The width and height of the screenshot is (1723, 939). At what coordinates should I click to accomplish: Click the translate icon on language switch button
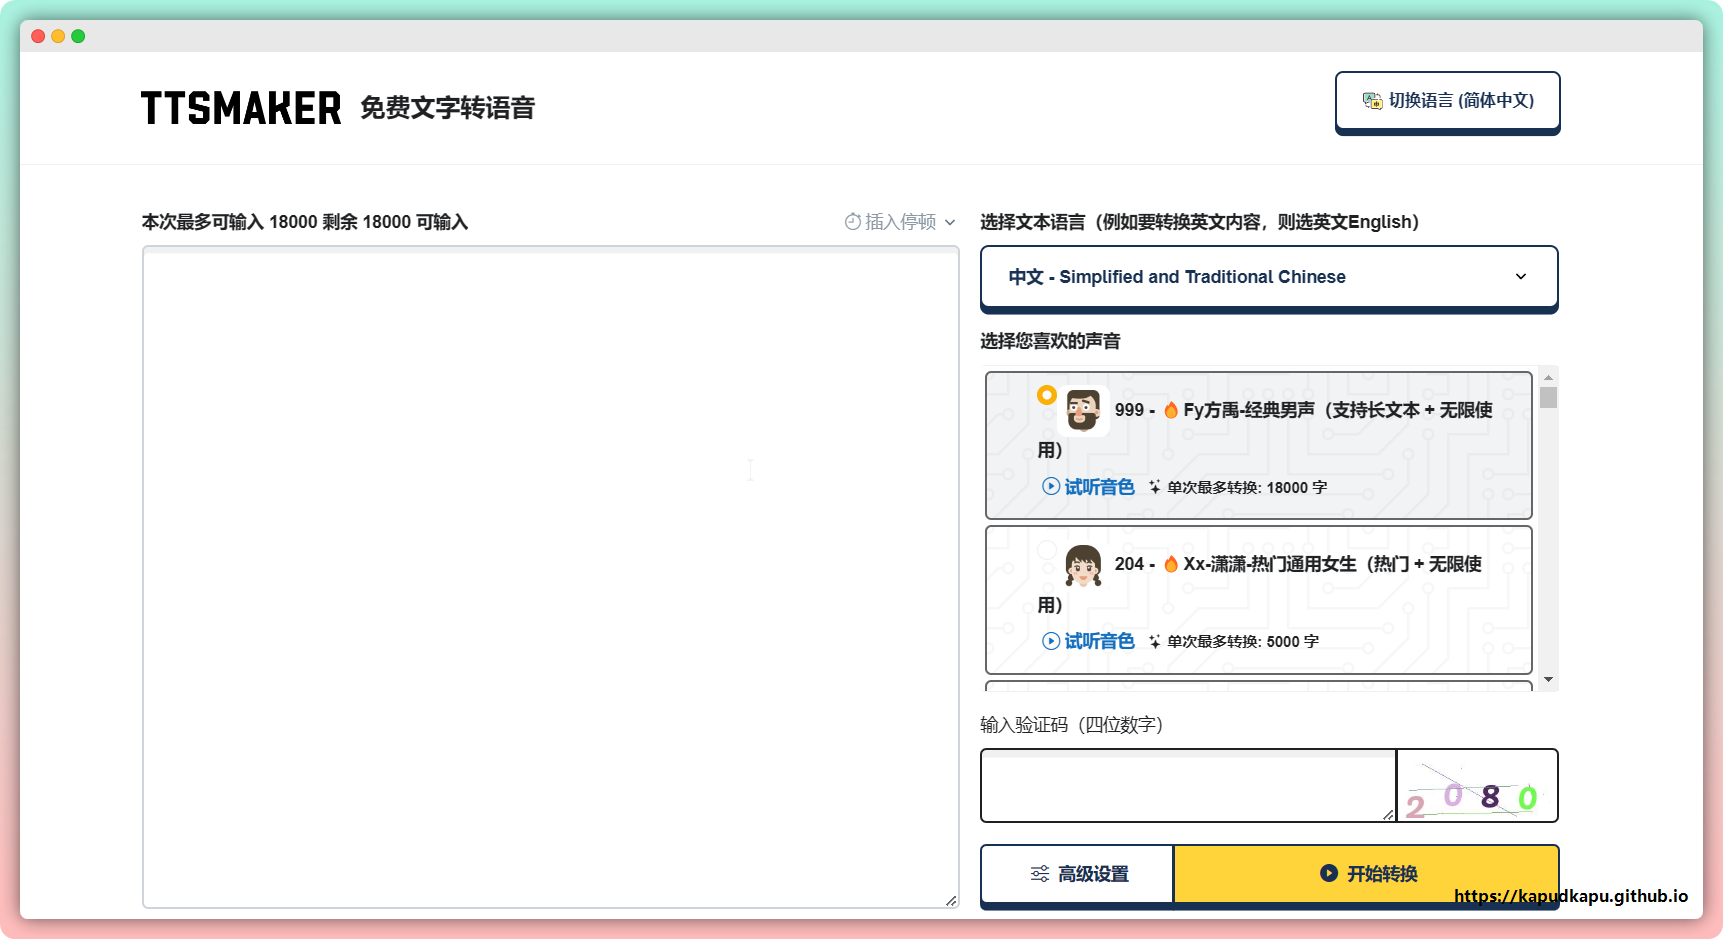coord(1372,101)
